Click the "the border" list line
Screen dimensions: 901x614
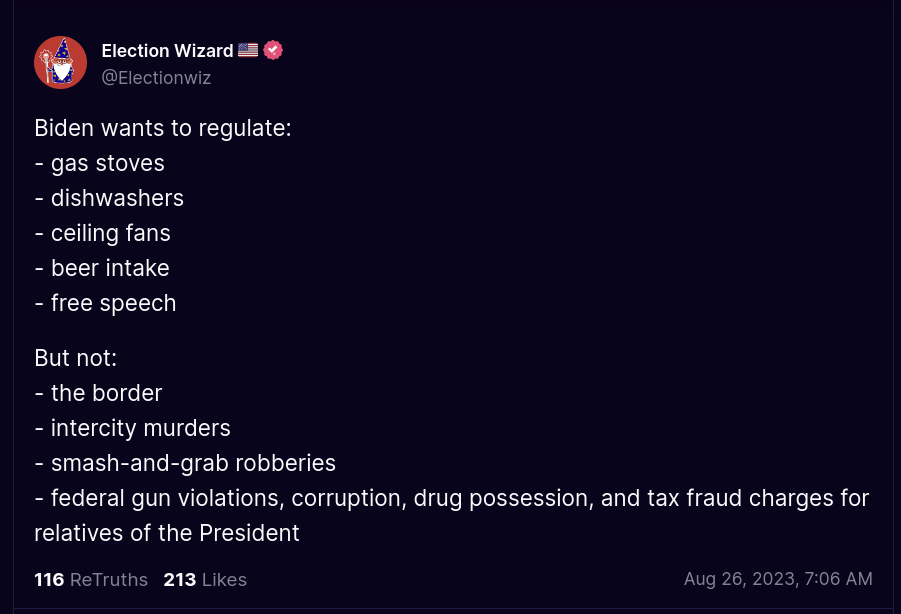click(x=98, y=393)
